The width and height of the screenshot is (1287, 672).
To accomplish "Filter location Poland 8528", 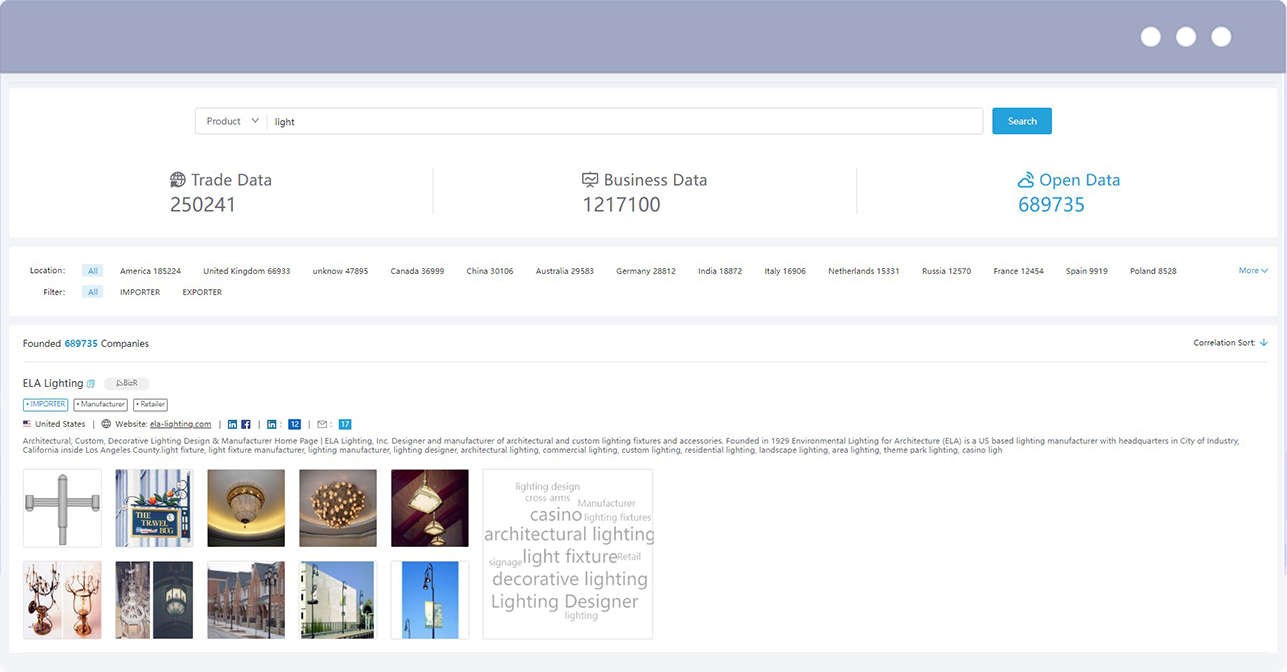I will [1153, 271].
